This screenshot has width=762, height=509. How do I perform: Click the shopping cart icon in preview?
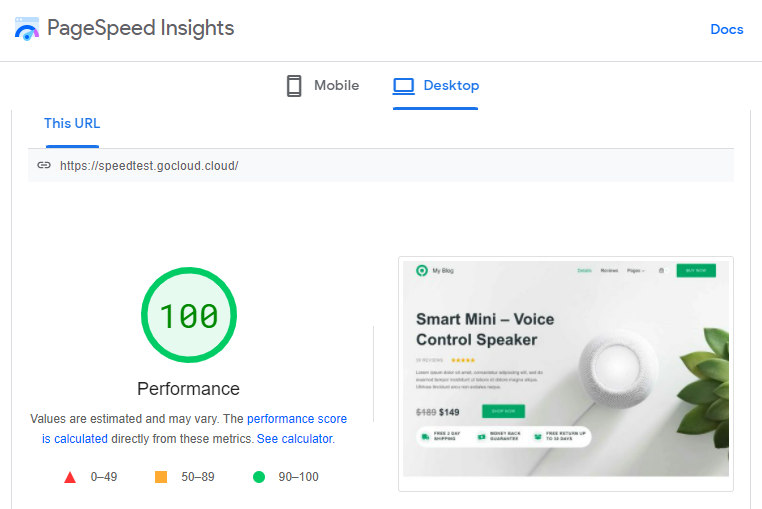tap(660, 270)
